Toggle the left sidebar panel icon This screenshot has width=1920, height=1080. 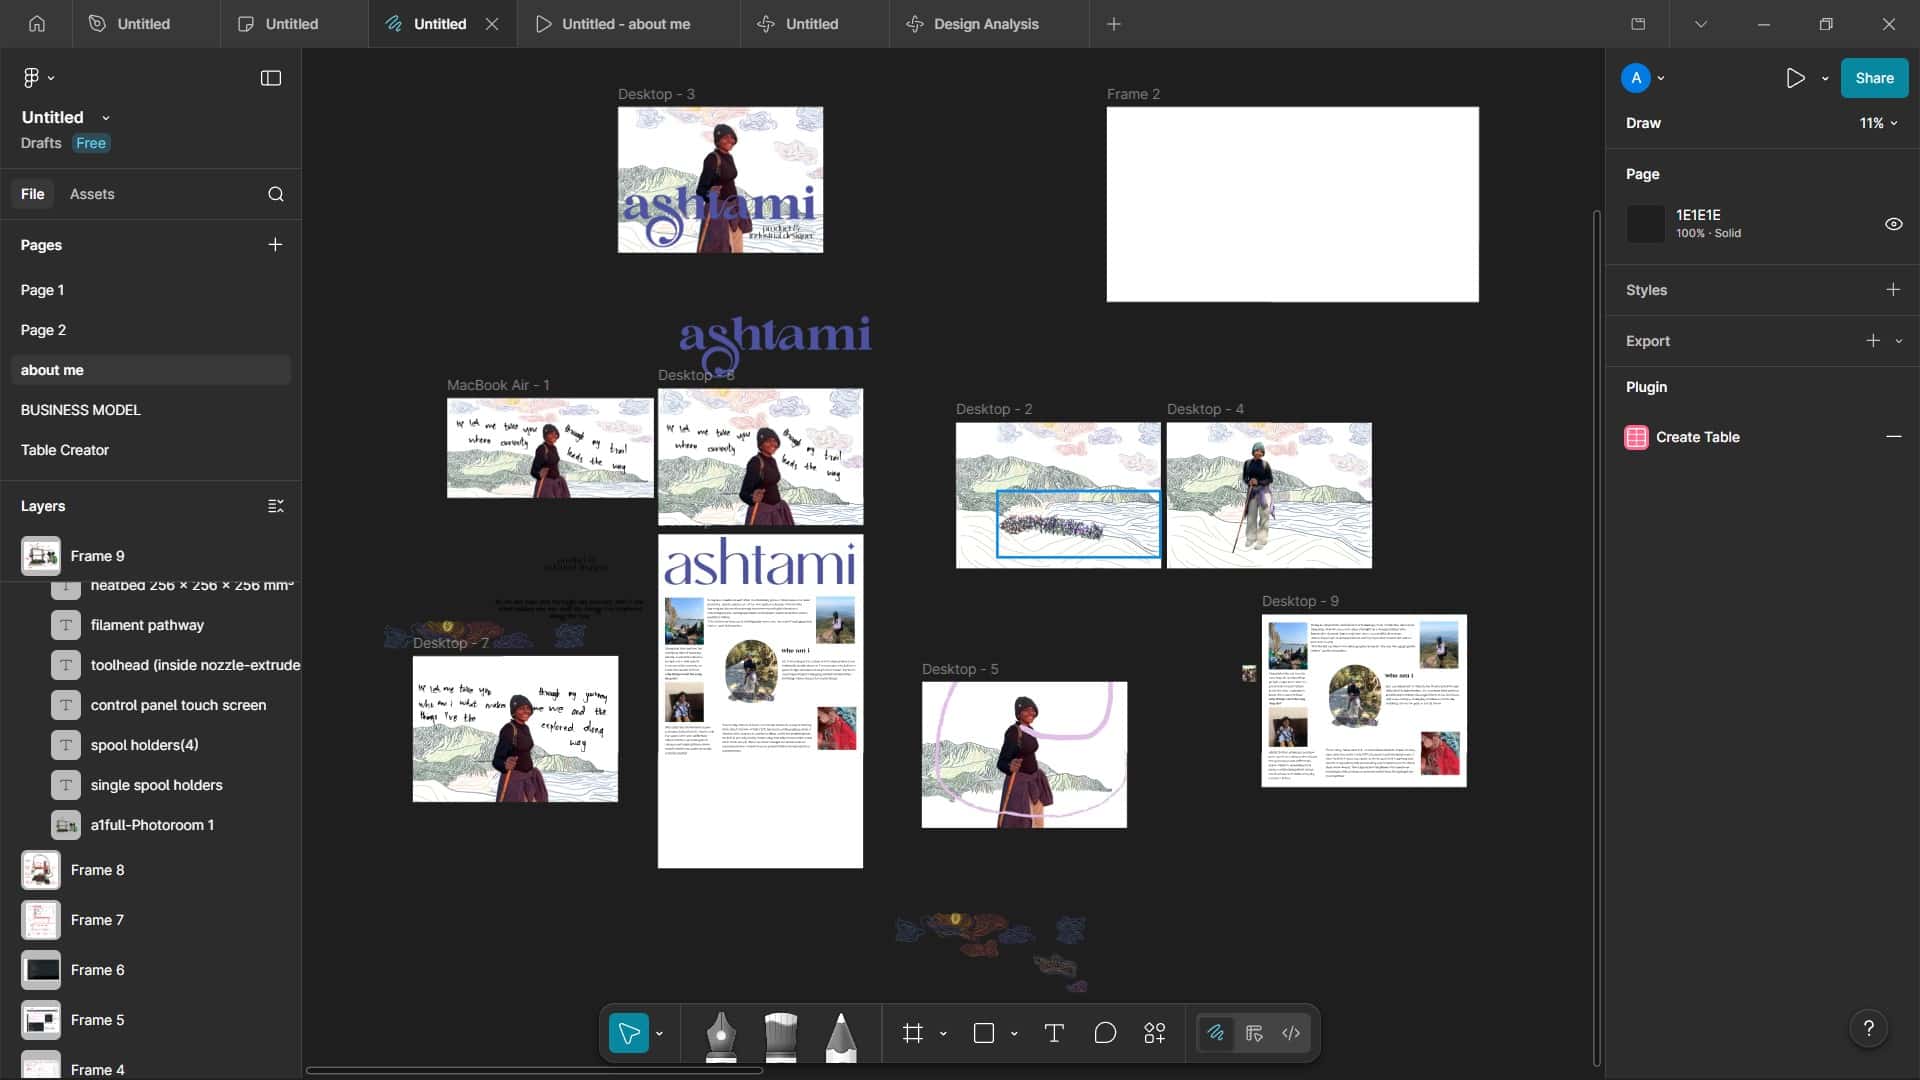click(271, 78)
